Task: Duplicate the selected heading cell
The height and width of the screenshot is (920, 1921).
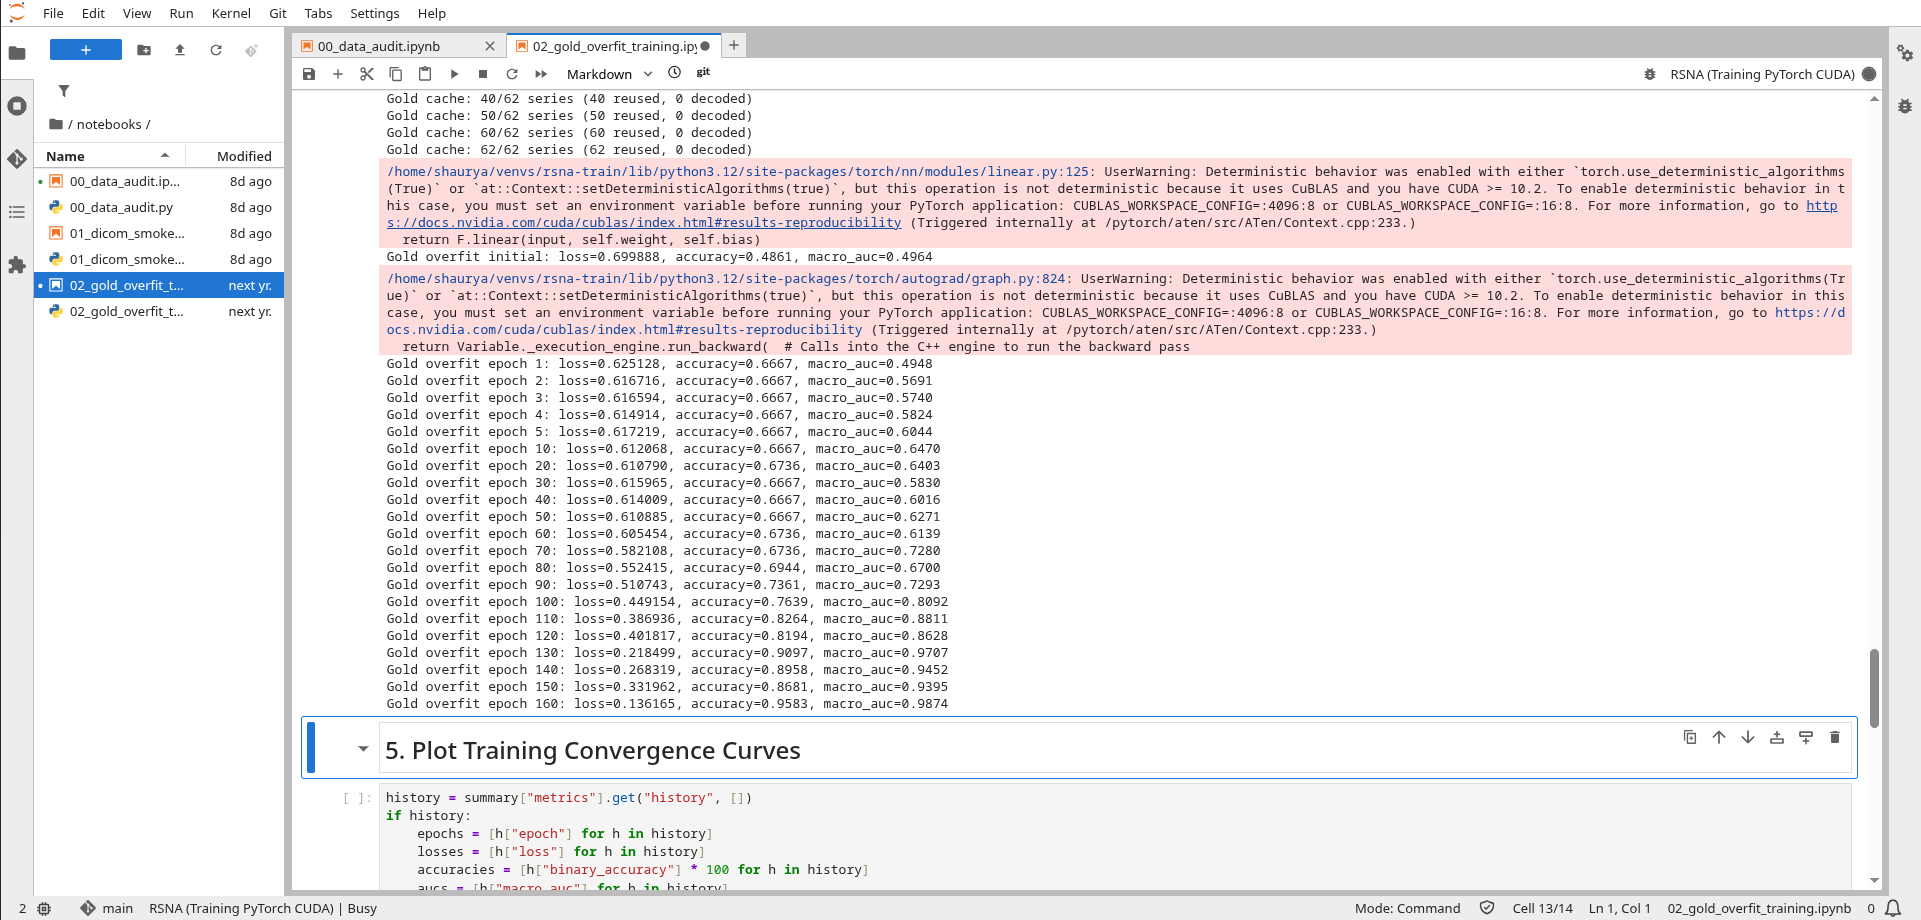Action: [1690, 737]
